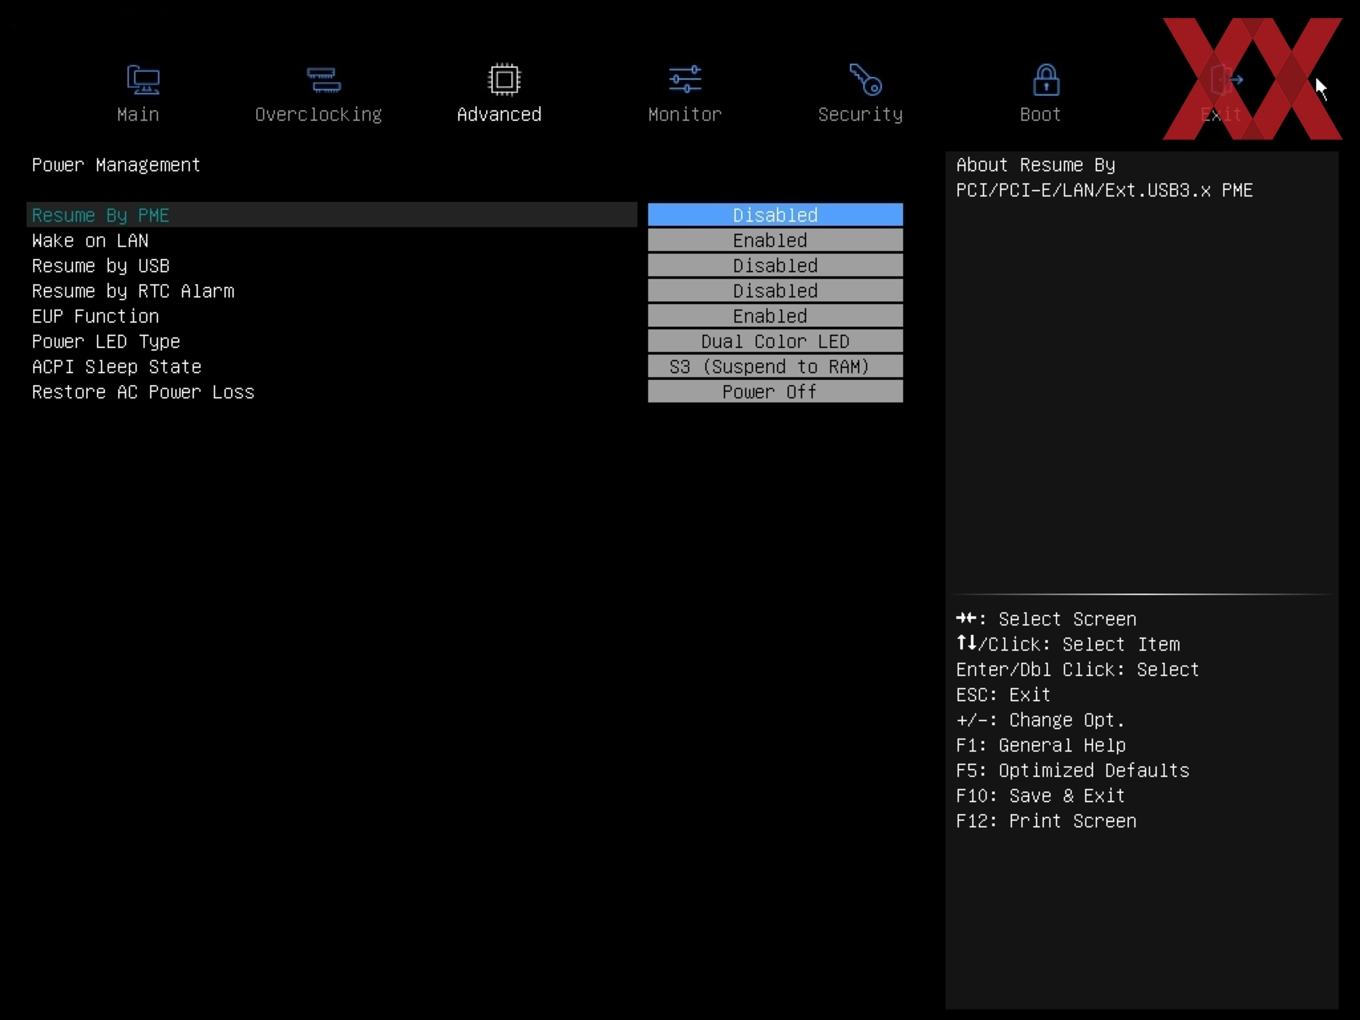The height and width of the screenshot is (1020, 1360).
Task: Select EUP Function row label
Action: [95, 316]
